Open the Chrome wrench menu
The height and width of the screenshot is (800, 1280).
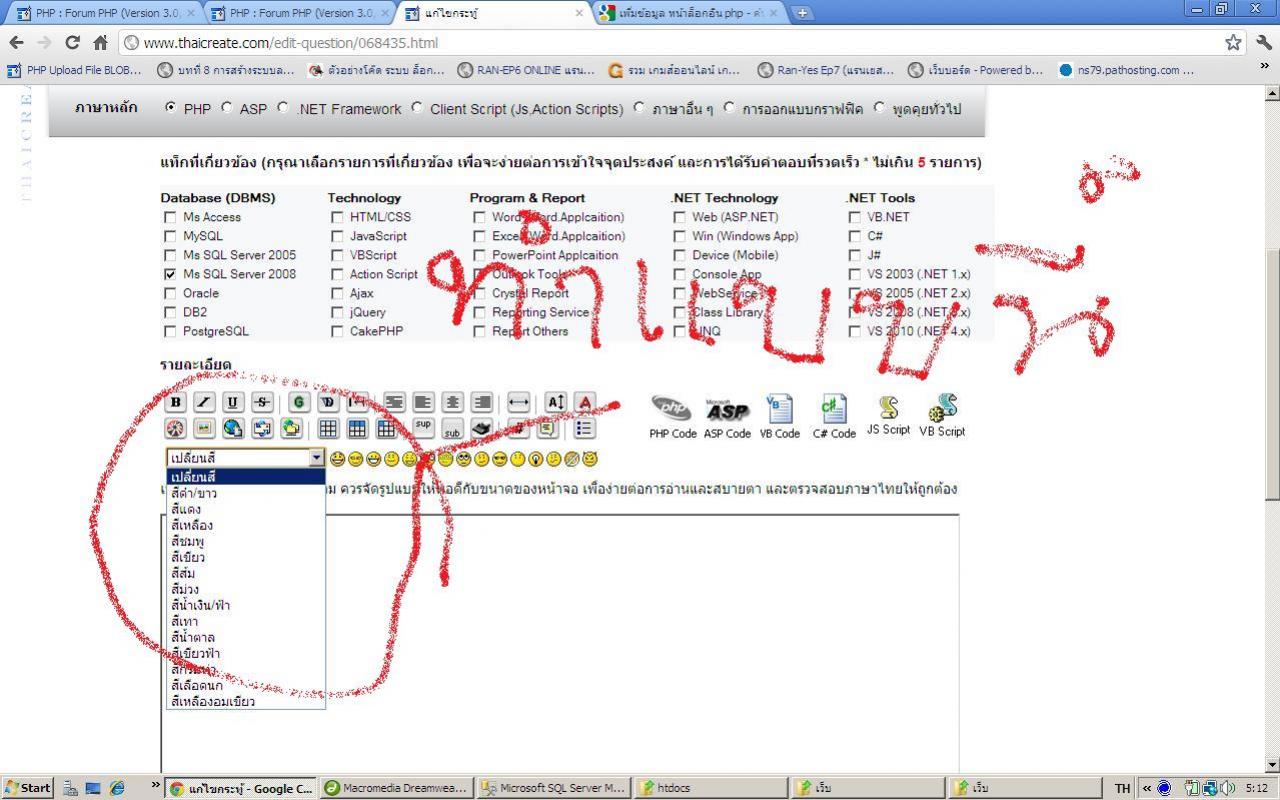click(x=1264, y=42)
